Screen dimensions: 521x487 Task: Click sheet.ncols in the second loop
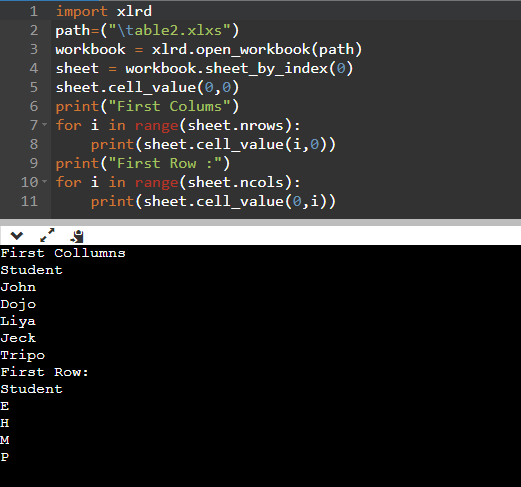(235, 183)
